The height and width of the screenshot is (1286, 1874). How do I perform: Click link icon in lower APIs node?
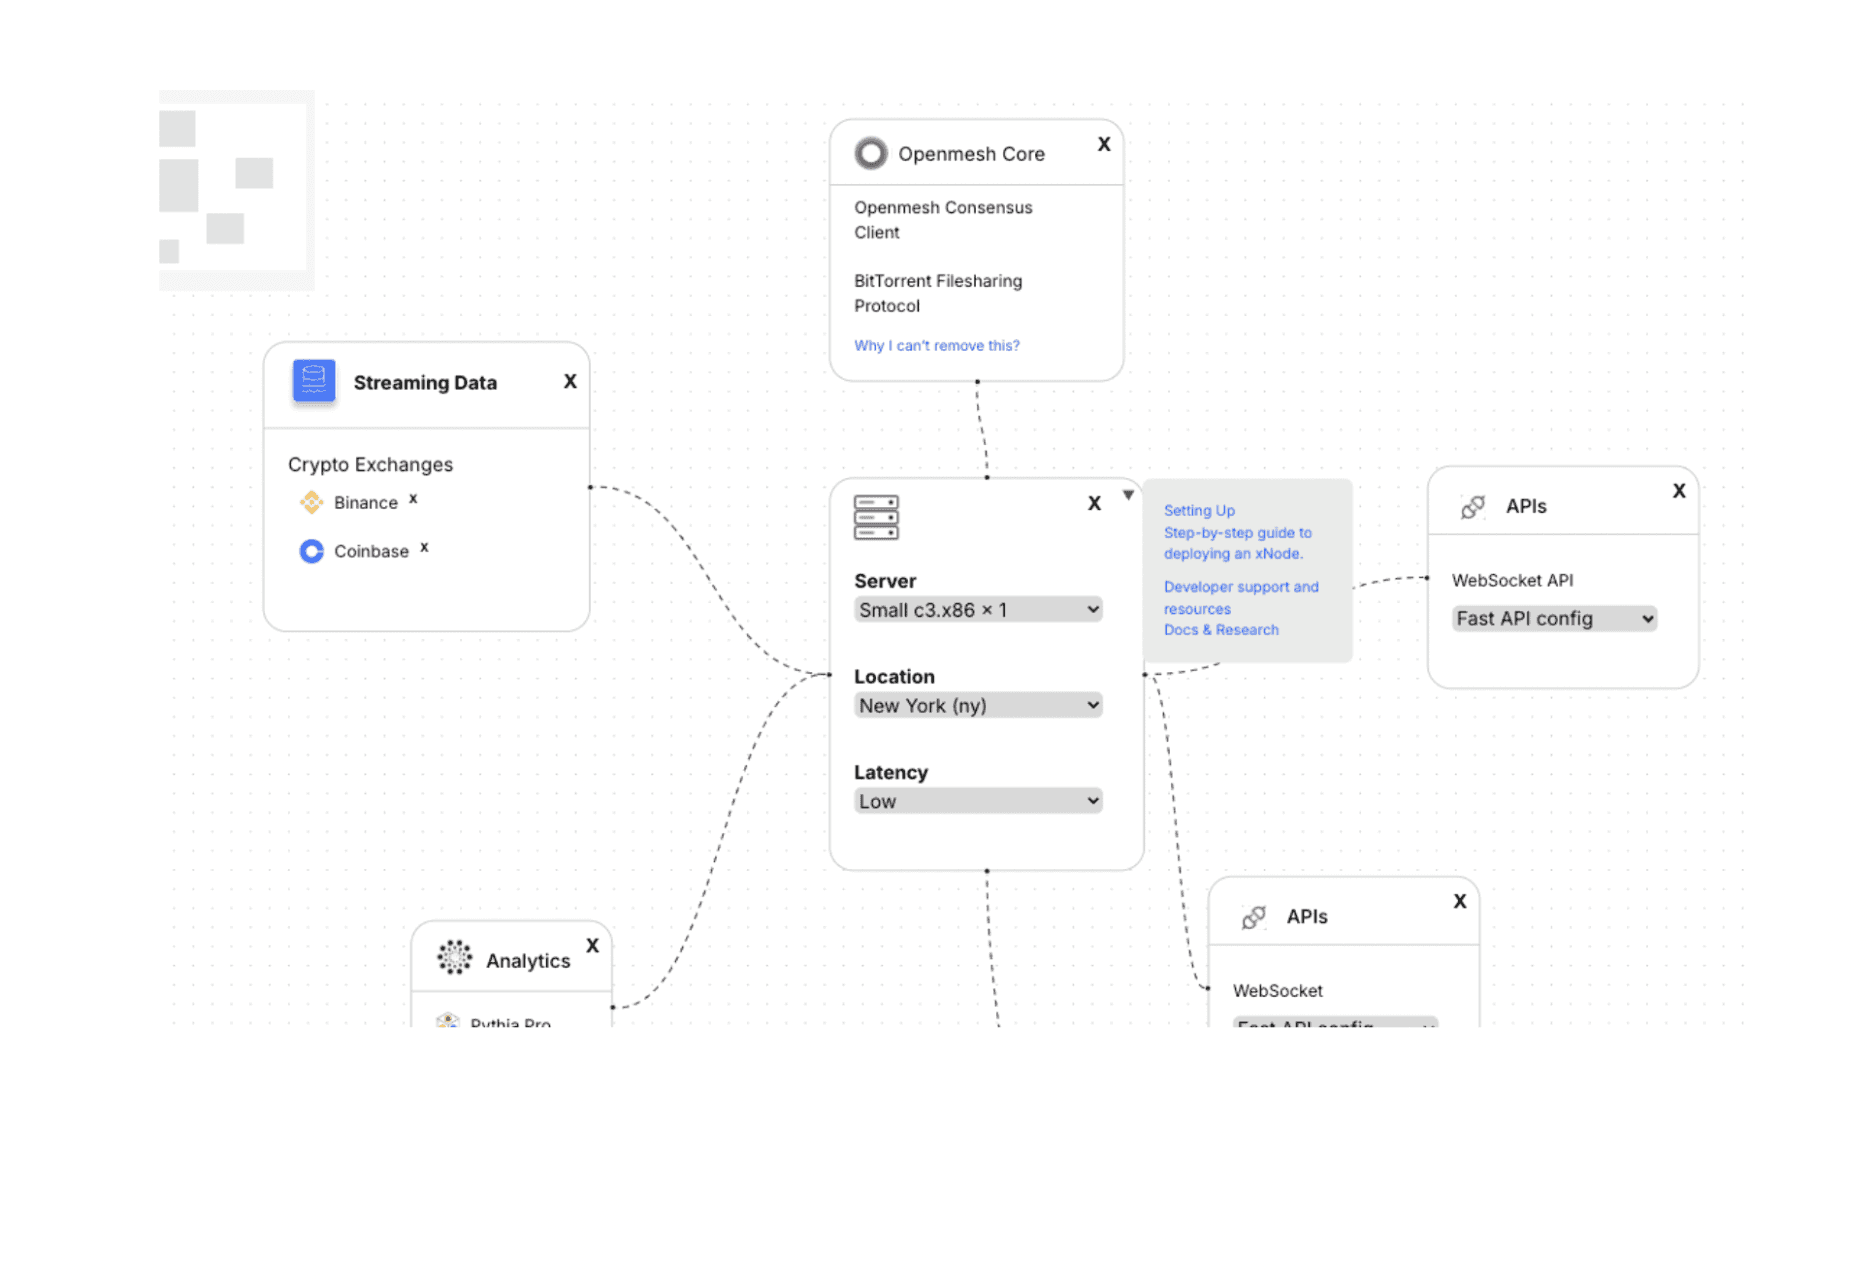coord(1253,917)
